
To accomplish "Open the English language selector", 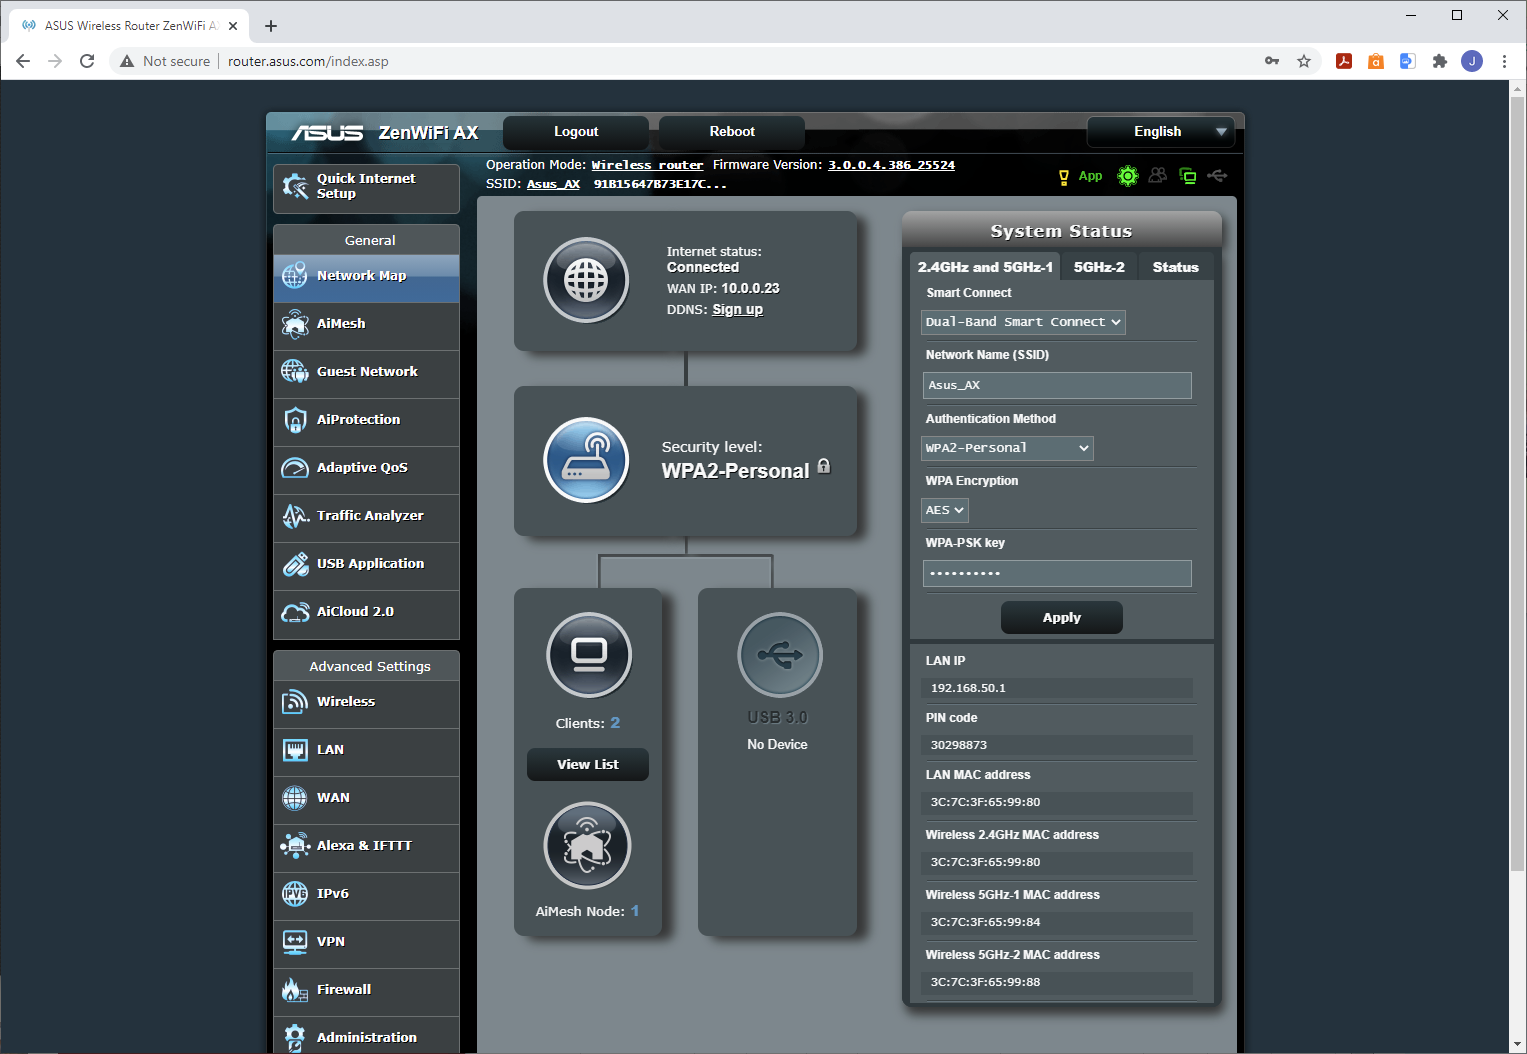I will 1160,132.
